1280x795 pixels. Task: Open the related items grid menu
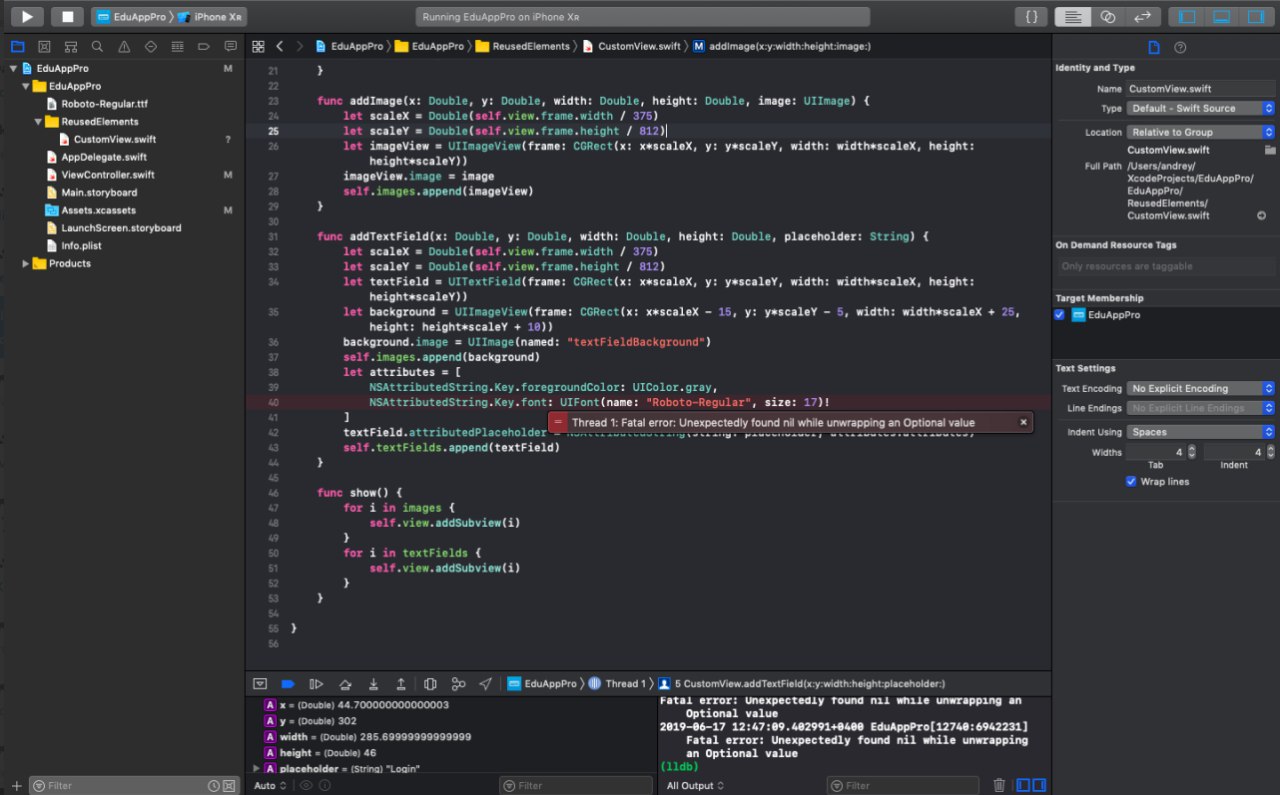tap(258, 46)
